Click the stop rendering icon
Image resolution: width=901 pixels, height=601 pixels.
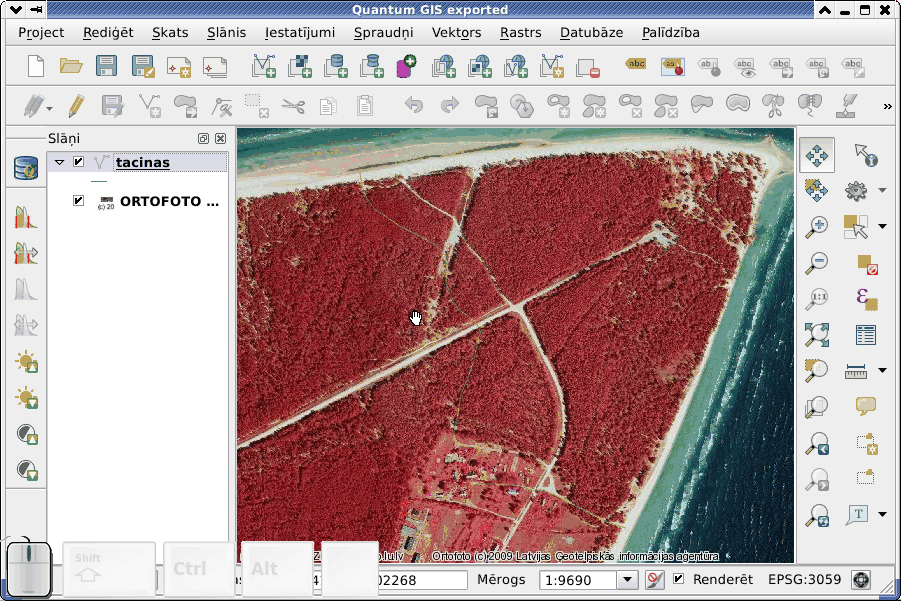click(654, 580)
